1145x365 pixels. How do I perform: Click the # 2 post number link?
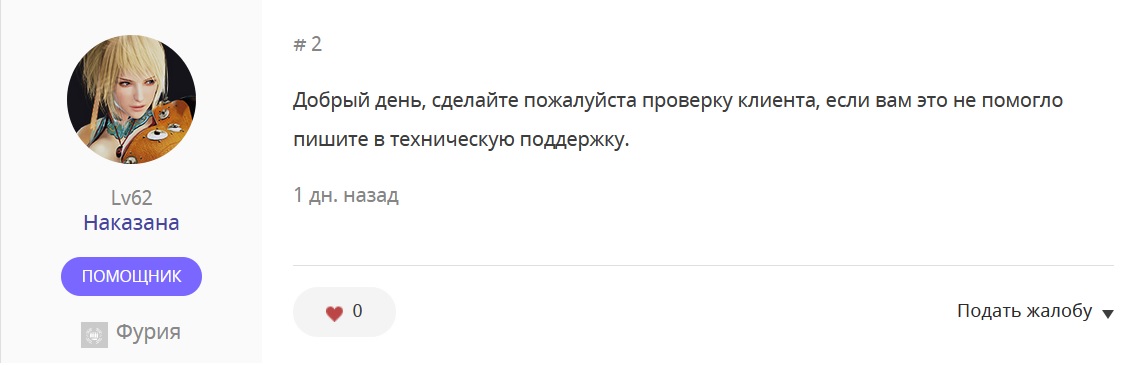307,45
